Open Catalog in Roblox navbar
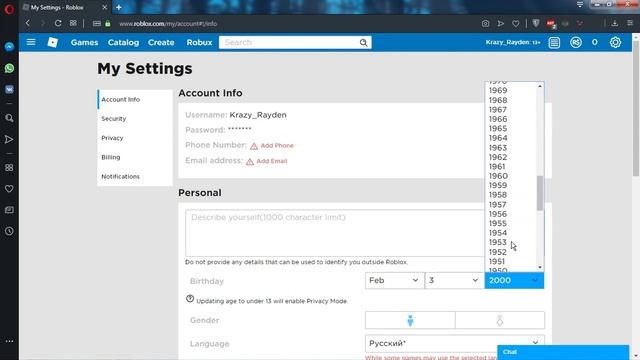Screen dimensions: 640x360 click(123, 42)
